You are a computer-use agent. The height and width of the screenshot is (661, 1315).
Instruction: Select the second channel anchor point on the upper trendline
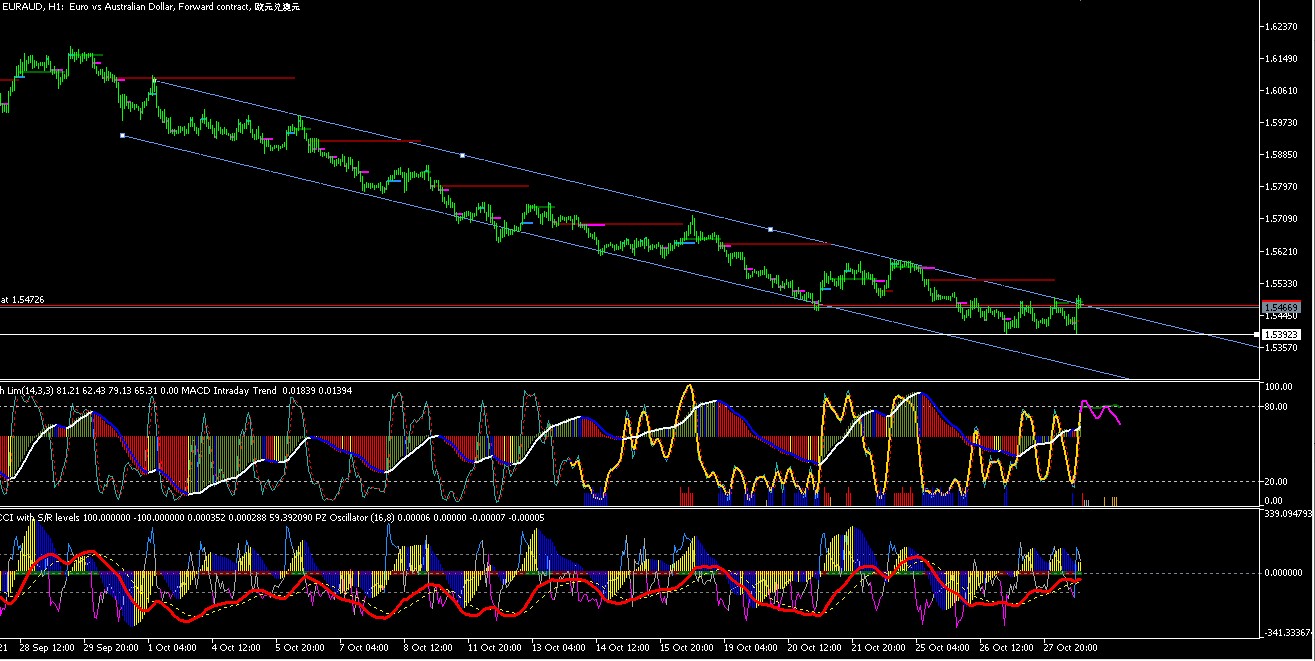coord(462,155)
